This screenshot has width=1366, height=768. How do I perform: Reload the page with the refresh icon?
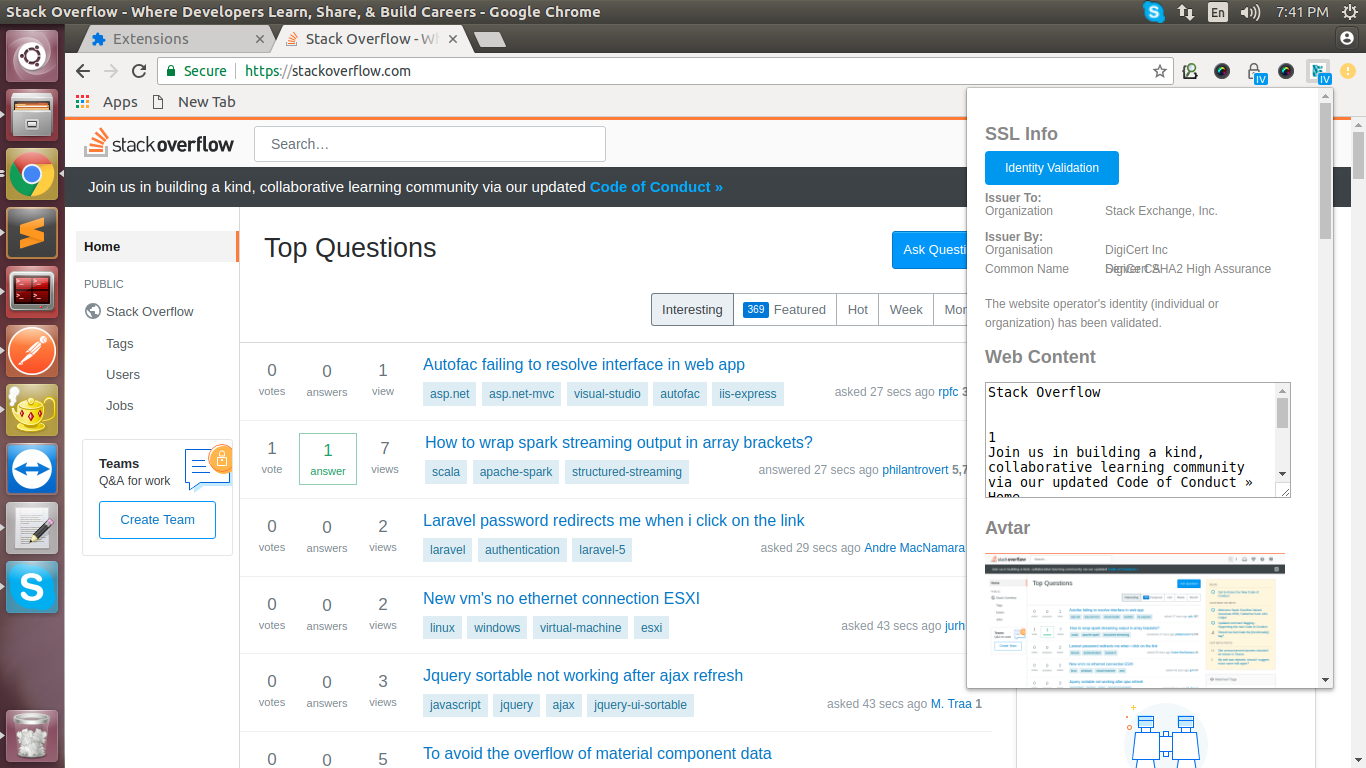[139, 71]
